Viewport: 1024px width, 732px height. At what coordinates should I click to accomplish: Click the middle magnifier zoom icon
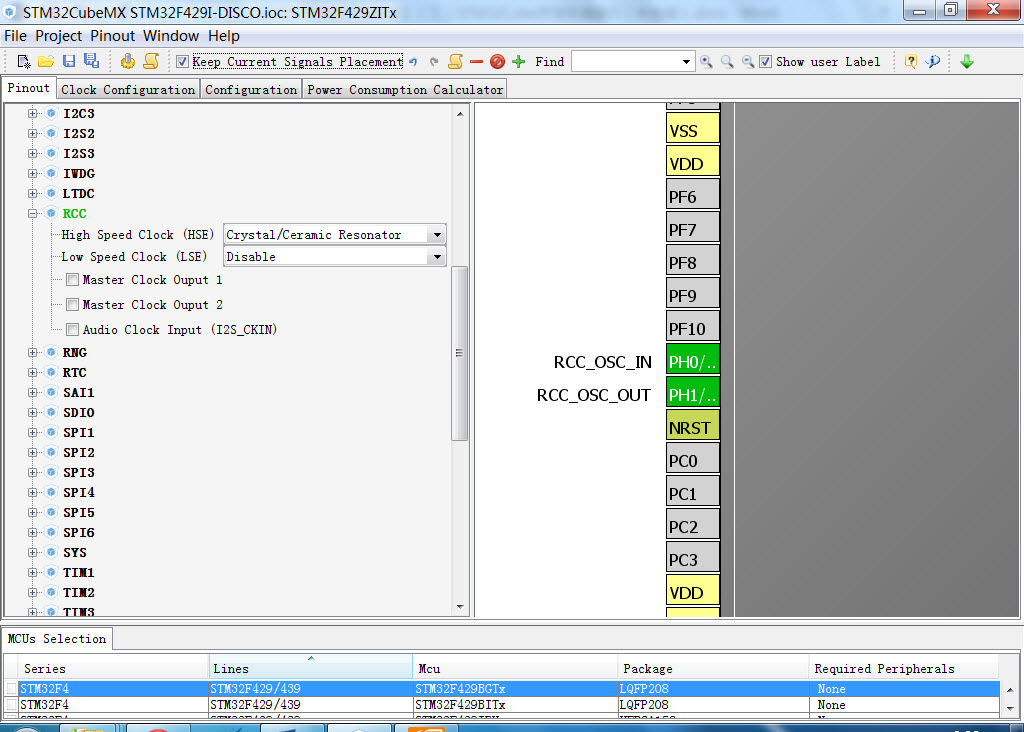[x=727, y=61]
